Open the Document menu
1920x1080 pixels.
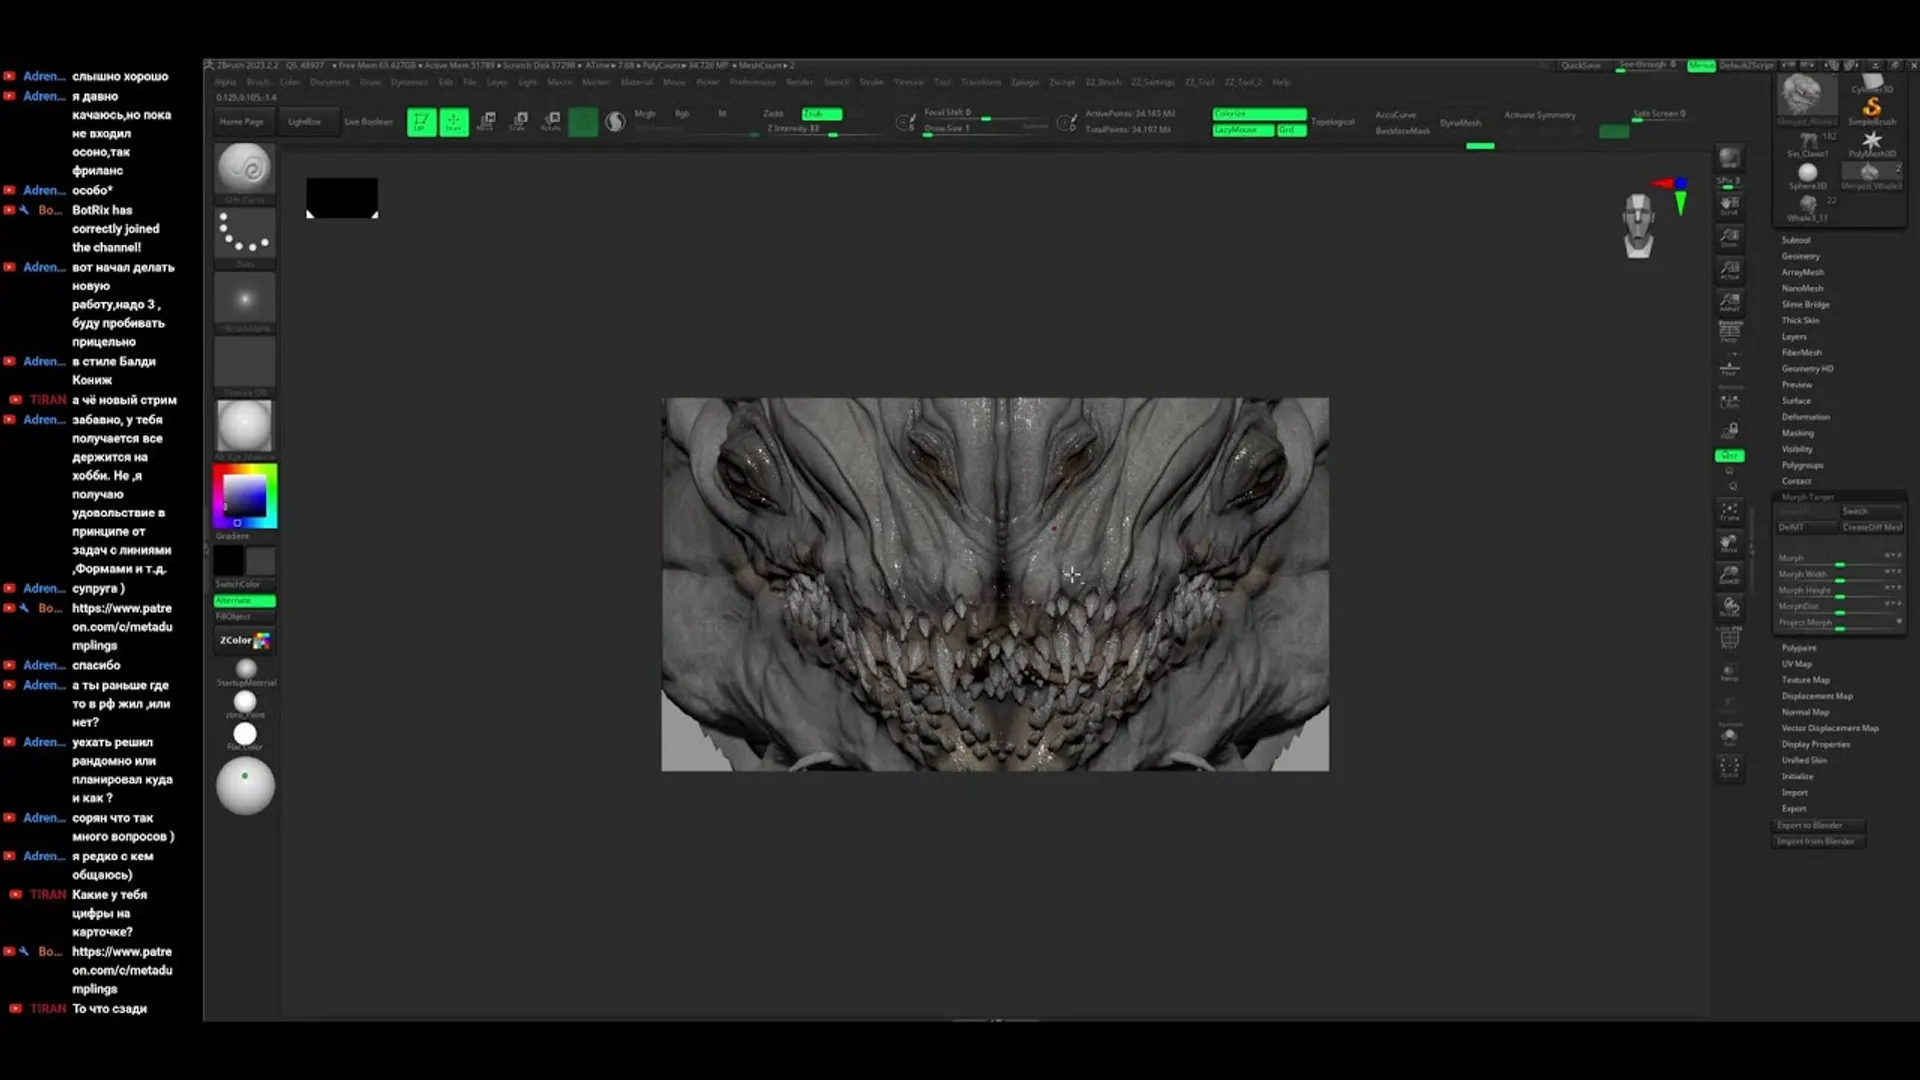click(x=329, y=82)
